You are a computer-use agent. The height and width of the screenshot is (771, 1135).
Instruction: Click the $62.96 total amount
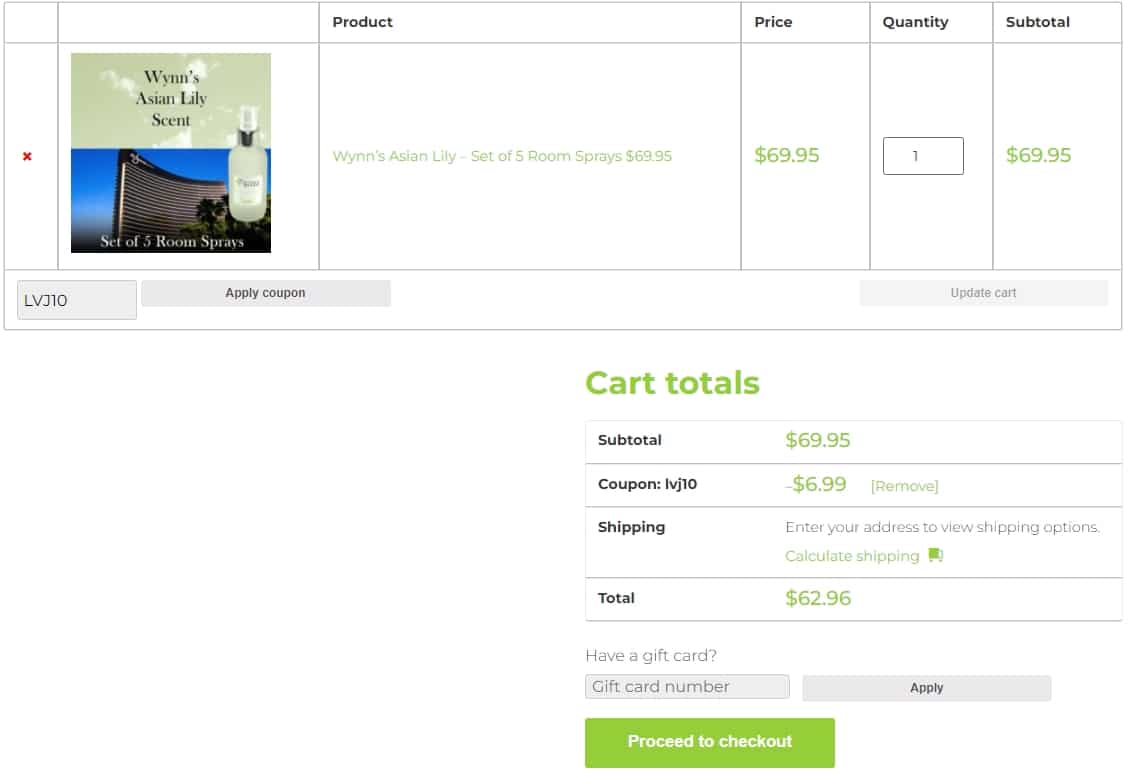click(818, 599)
